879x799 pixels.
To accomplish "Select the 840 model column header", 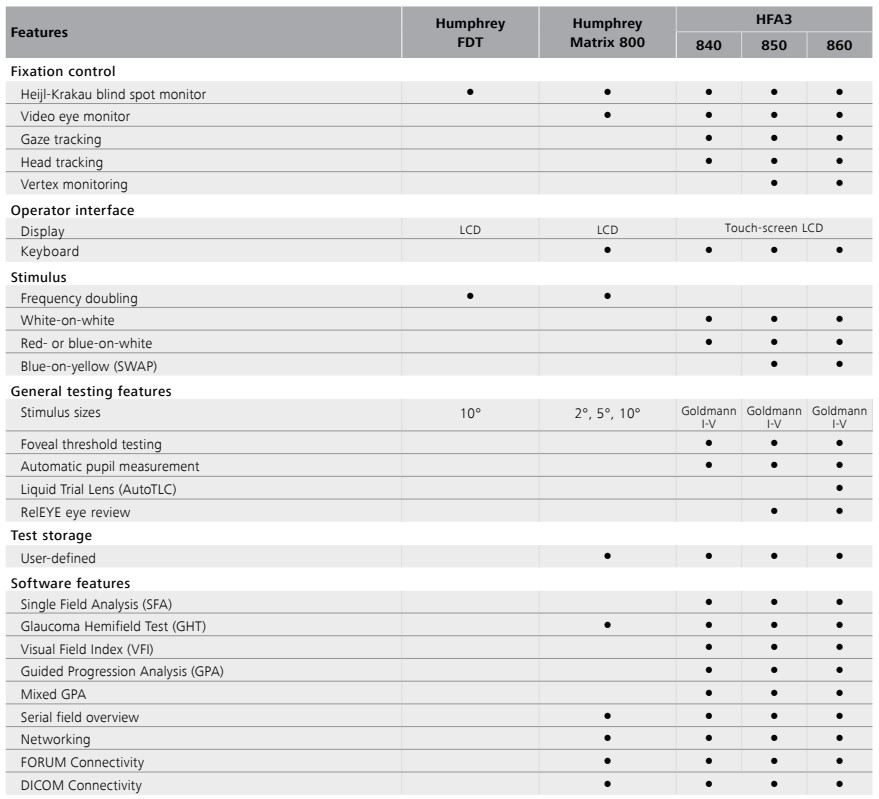I will tap(709, 45).
